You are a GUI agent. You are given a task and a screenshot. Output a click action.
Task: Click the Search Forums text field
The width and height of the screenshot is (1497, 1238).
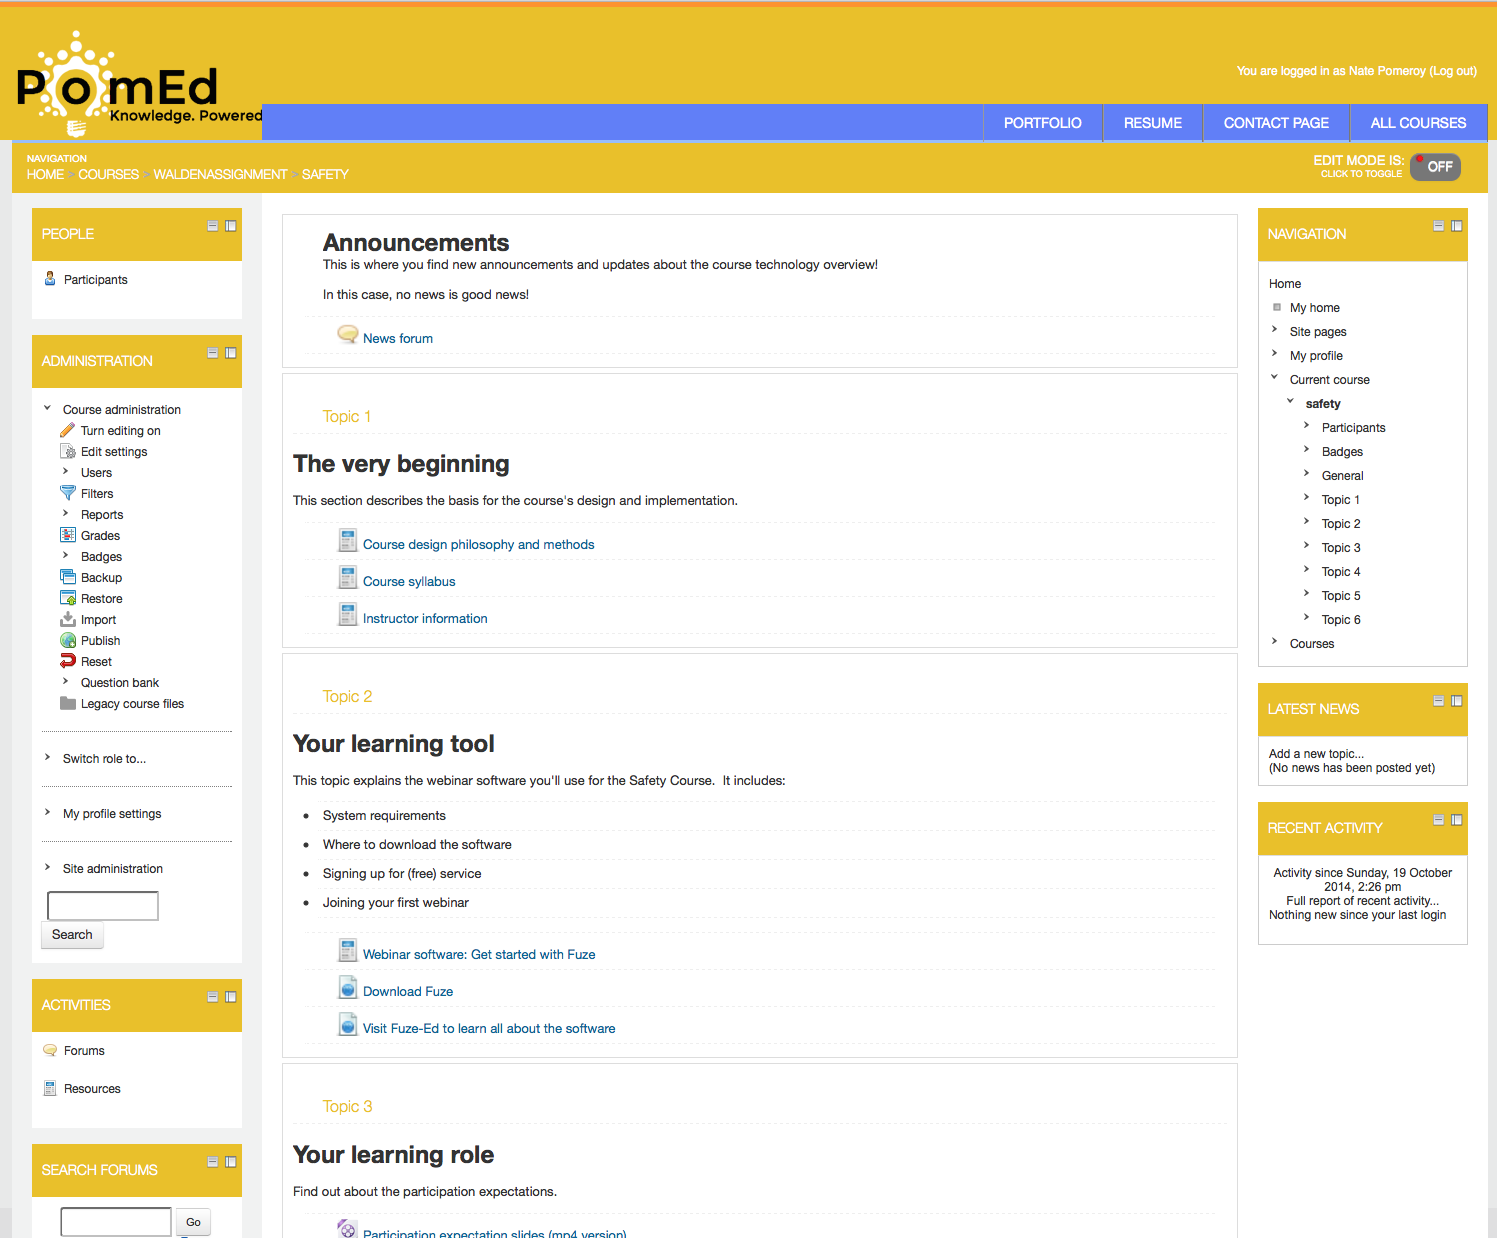point(116,1221)
